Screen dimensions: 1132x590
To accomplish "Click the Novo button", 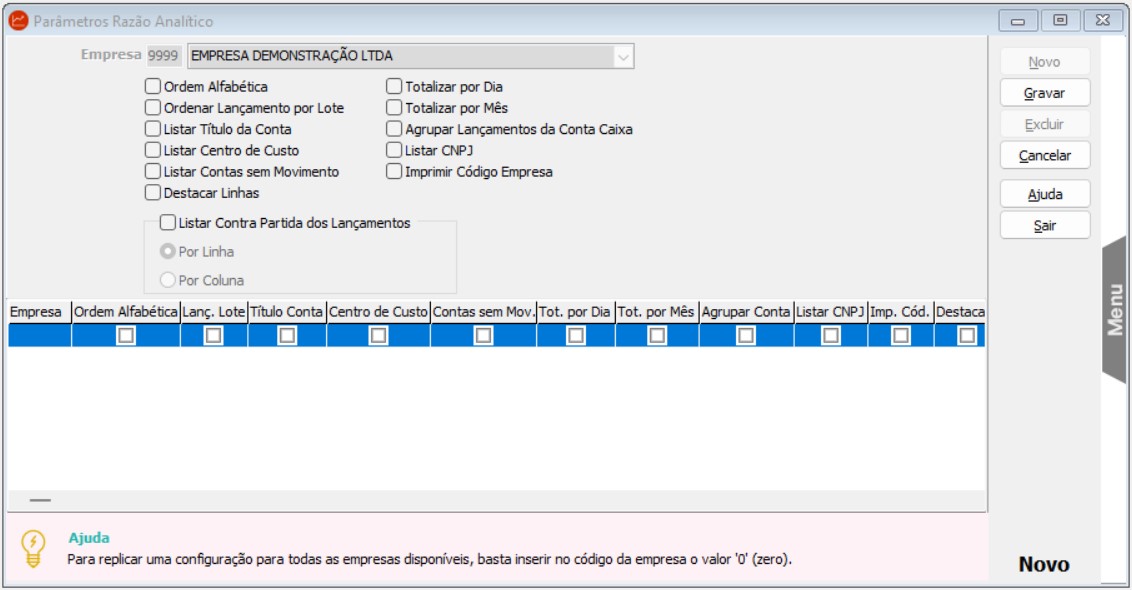I will point(1045,62).
